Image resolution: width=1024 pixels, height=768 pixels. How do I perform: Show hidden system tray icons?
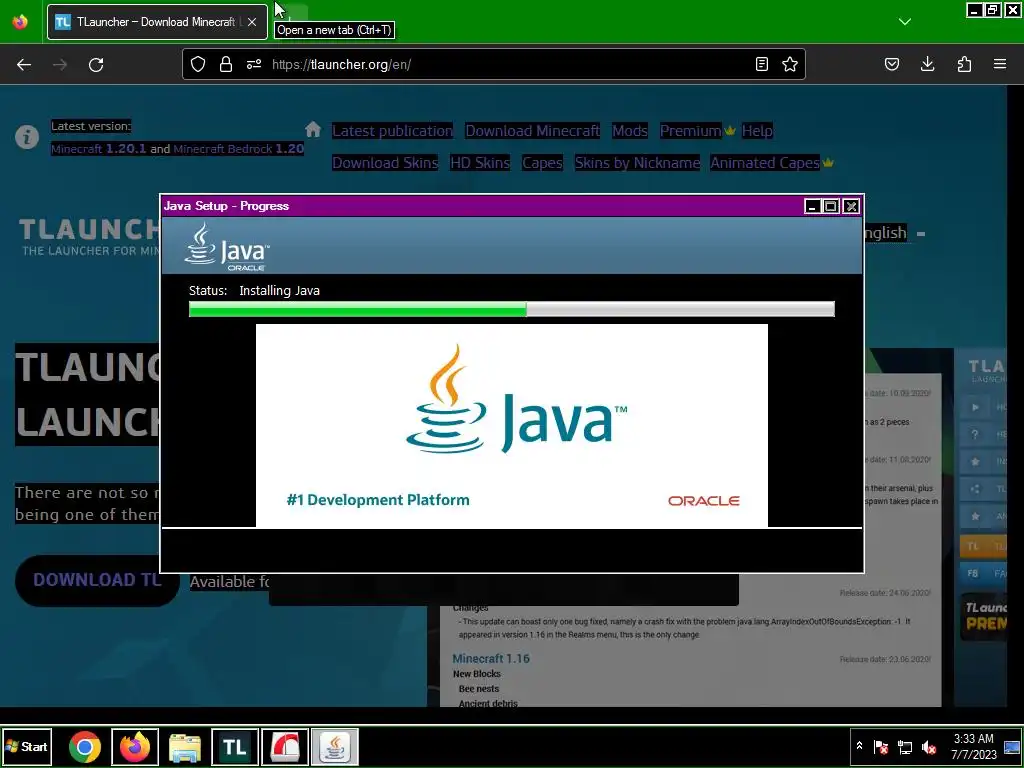coord(859,746)
